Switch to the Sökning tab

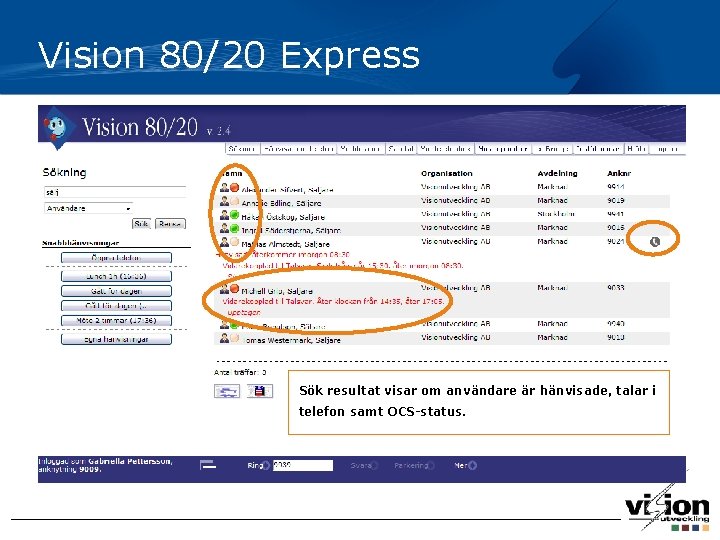242,149
